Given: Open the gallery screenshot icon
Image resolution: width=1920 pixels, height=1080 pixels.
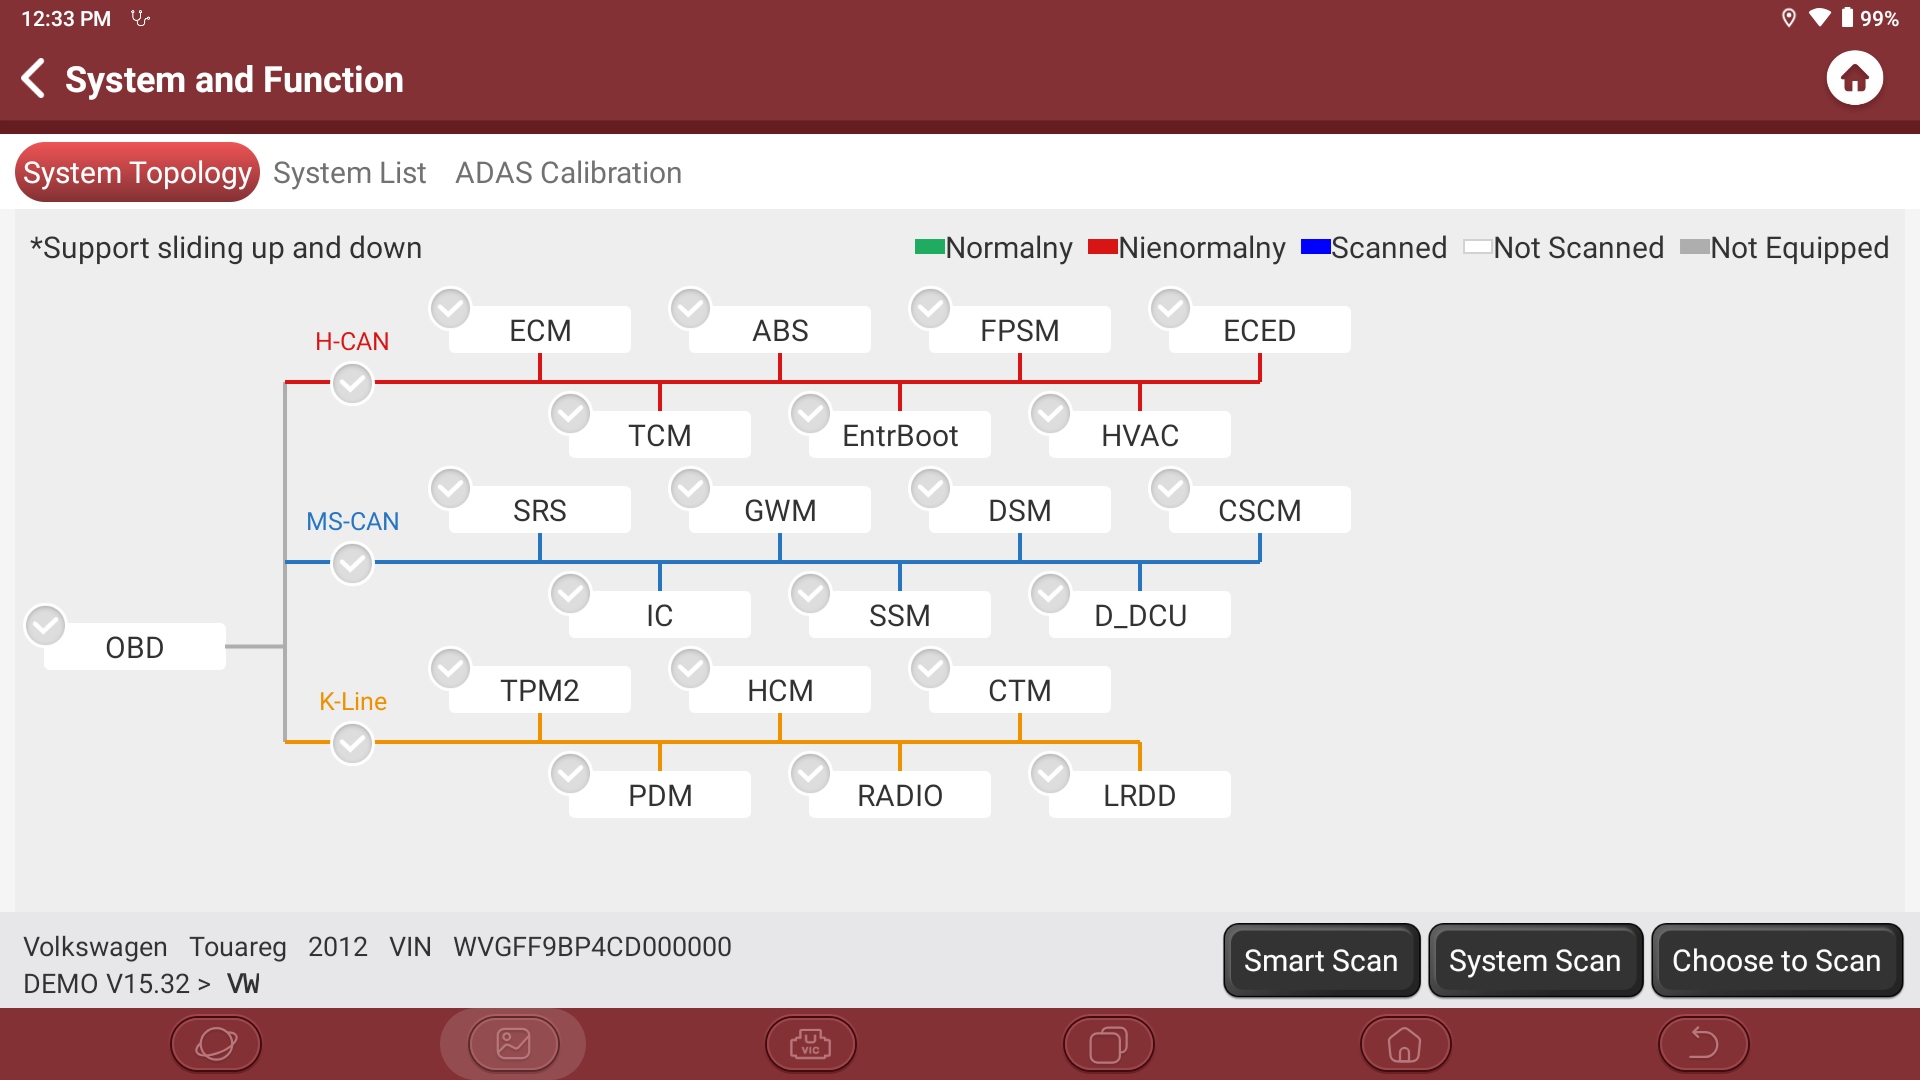Looking at the screenshot, I should (513, 1044).
